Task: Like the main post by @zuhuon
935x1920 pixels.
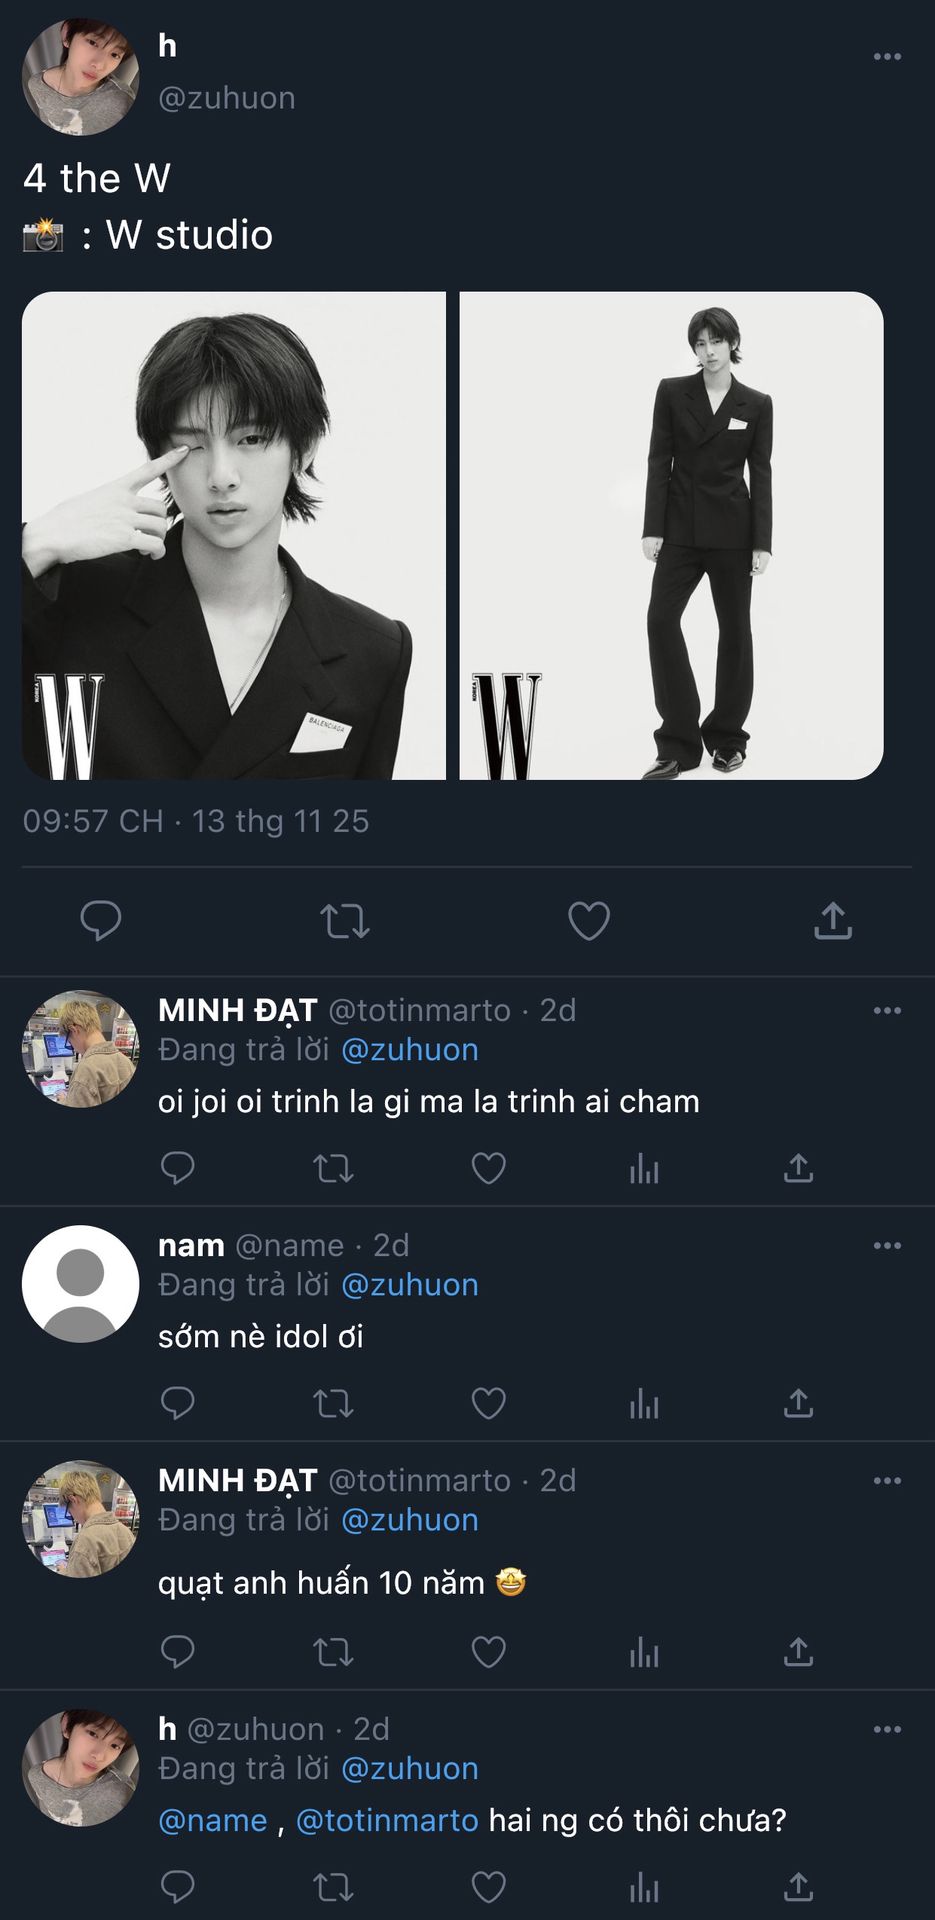Action: tap(588, 921)
